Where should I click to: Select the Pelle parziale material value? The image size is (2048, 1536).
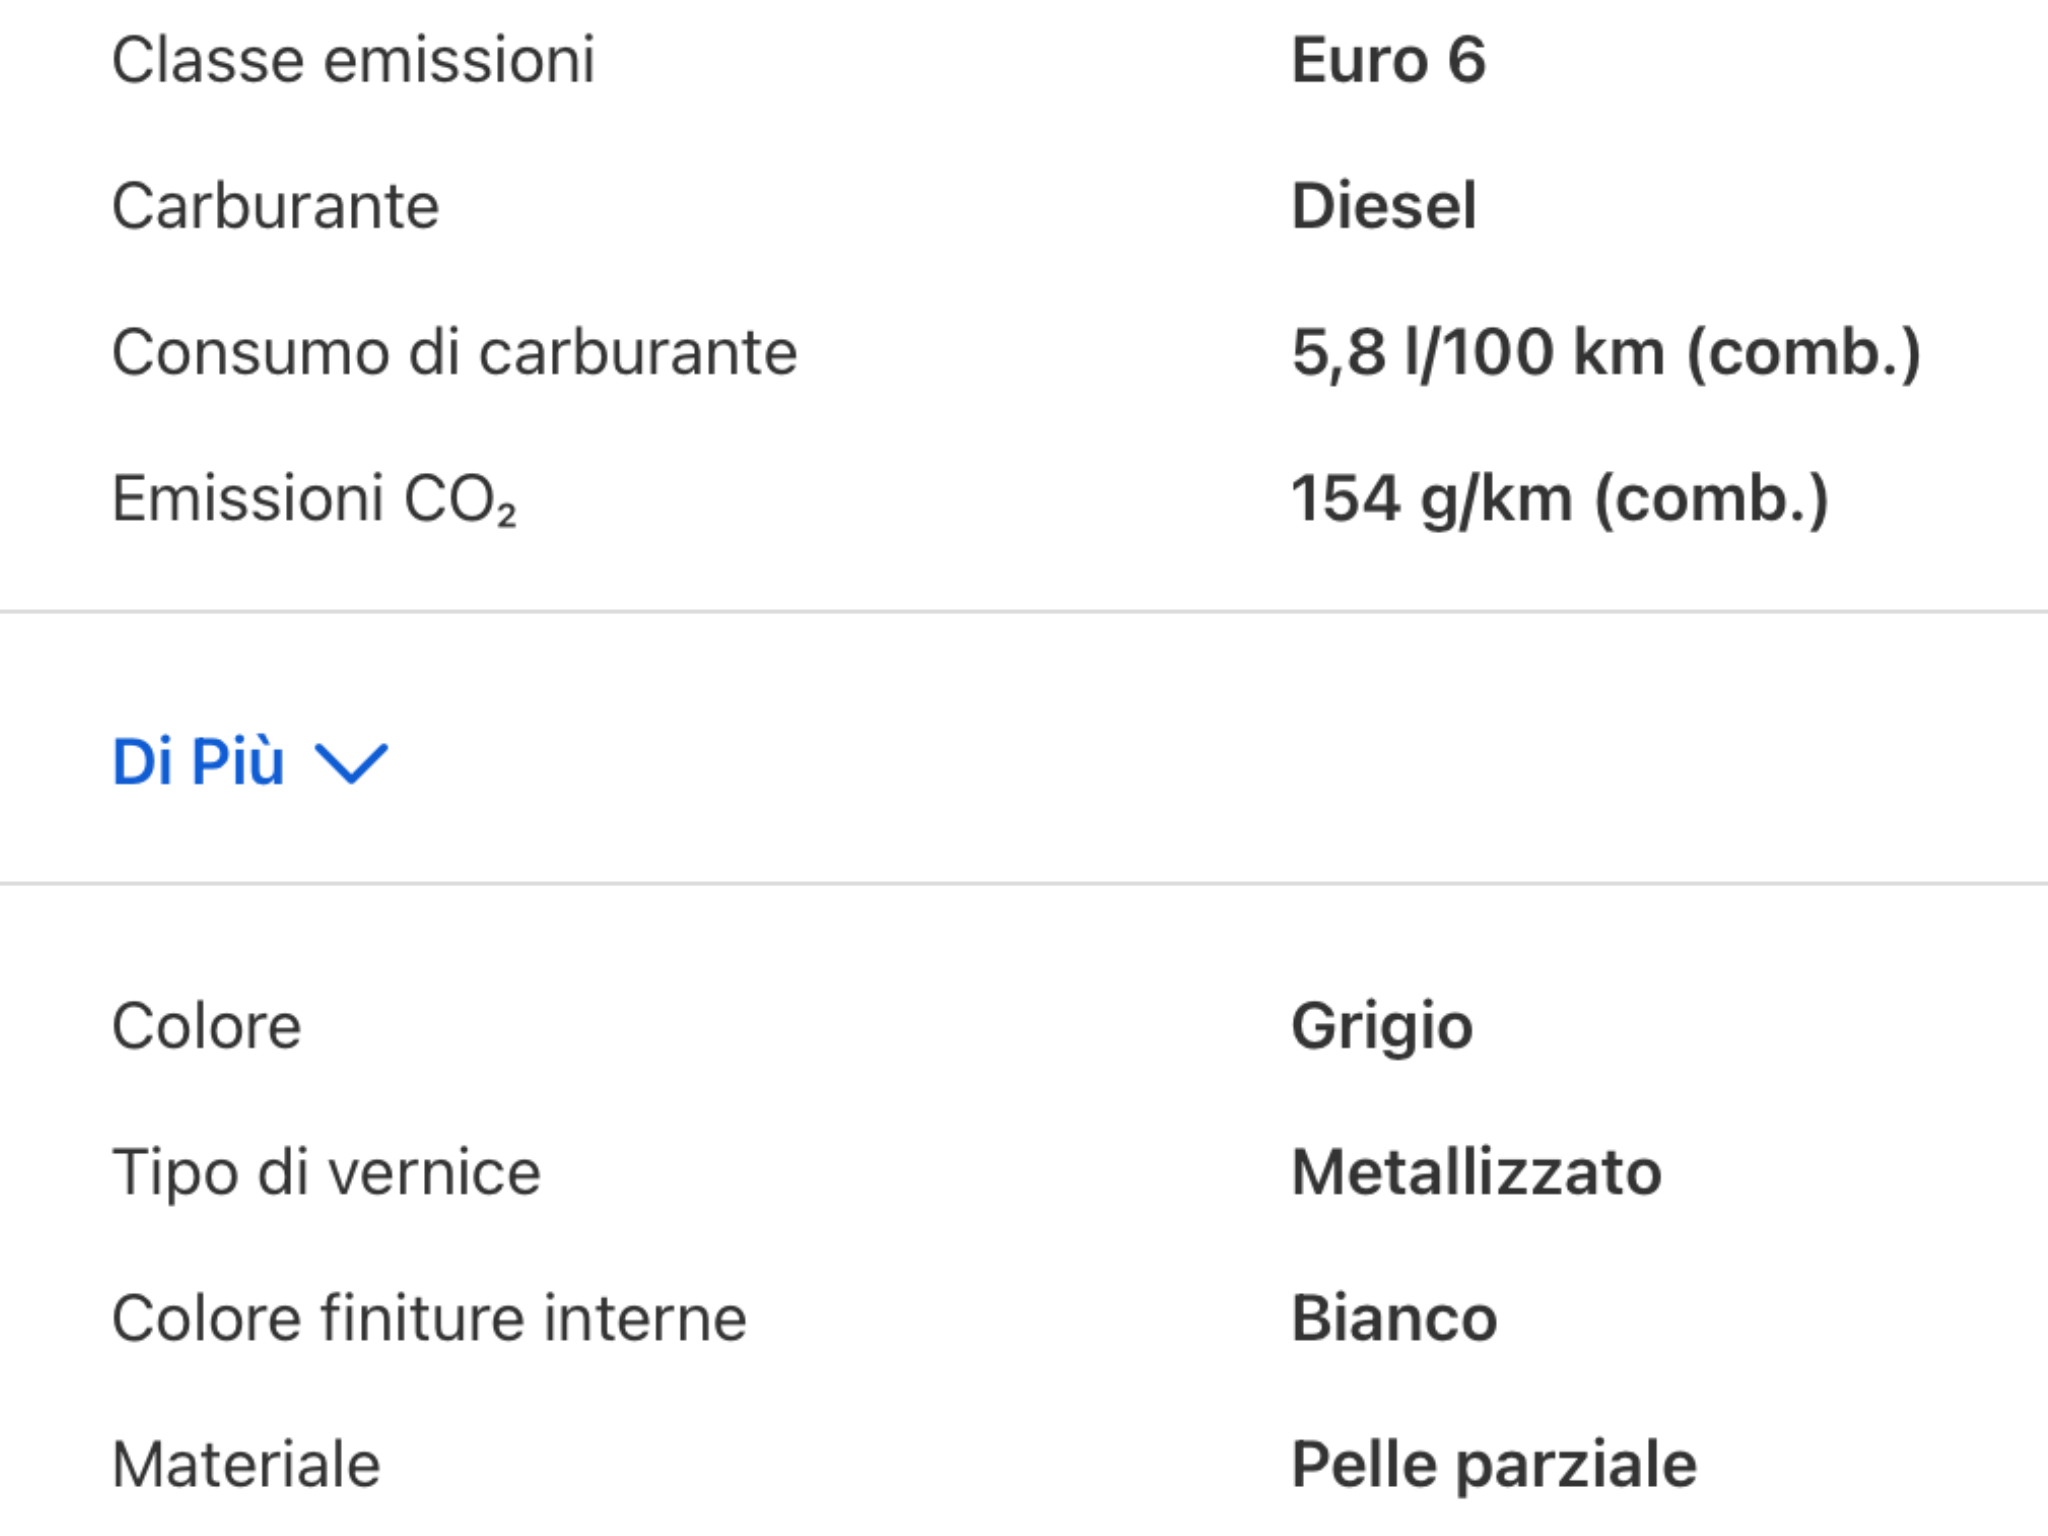tap(1494, 1463)
